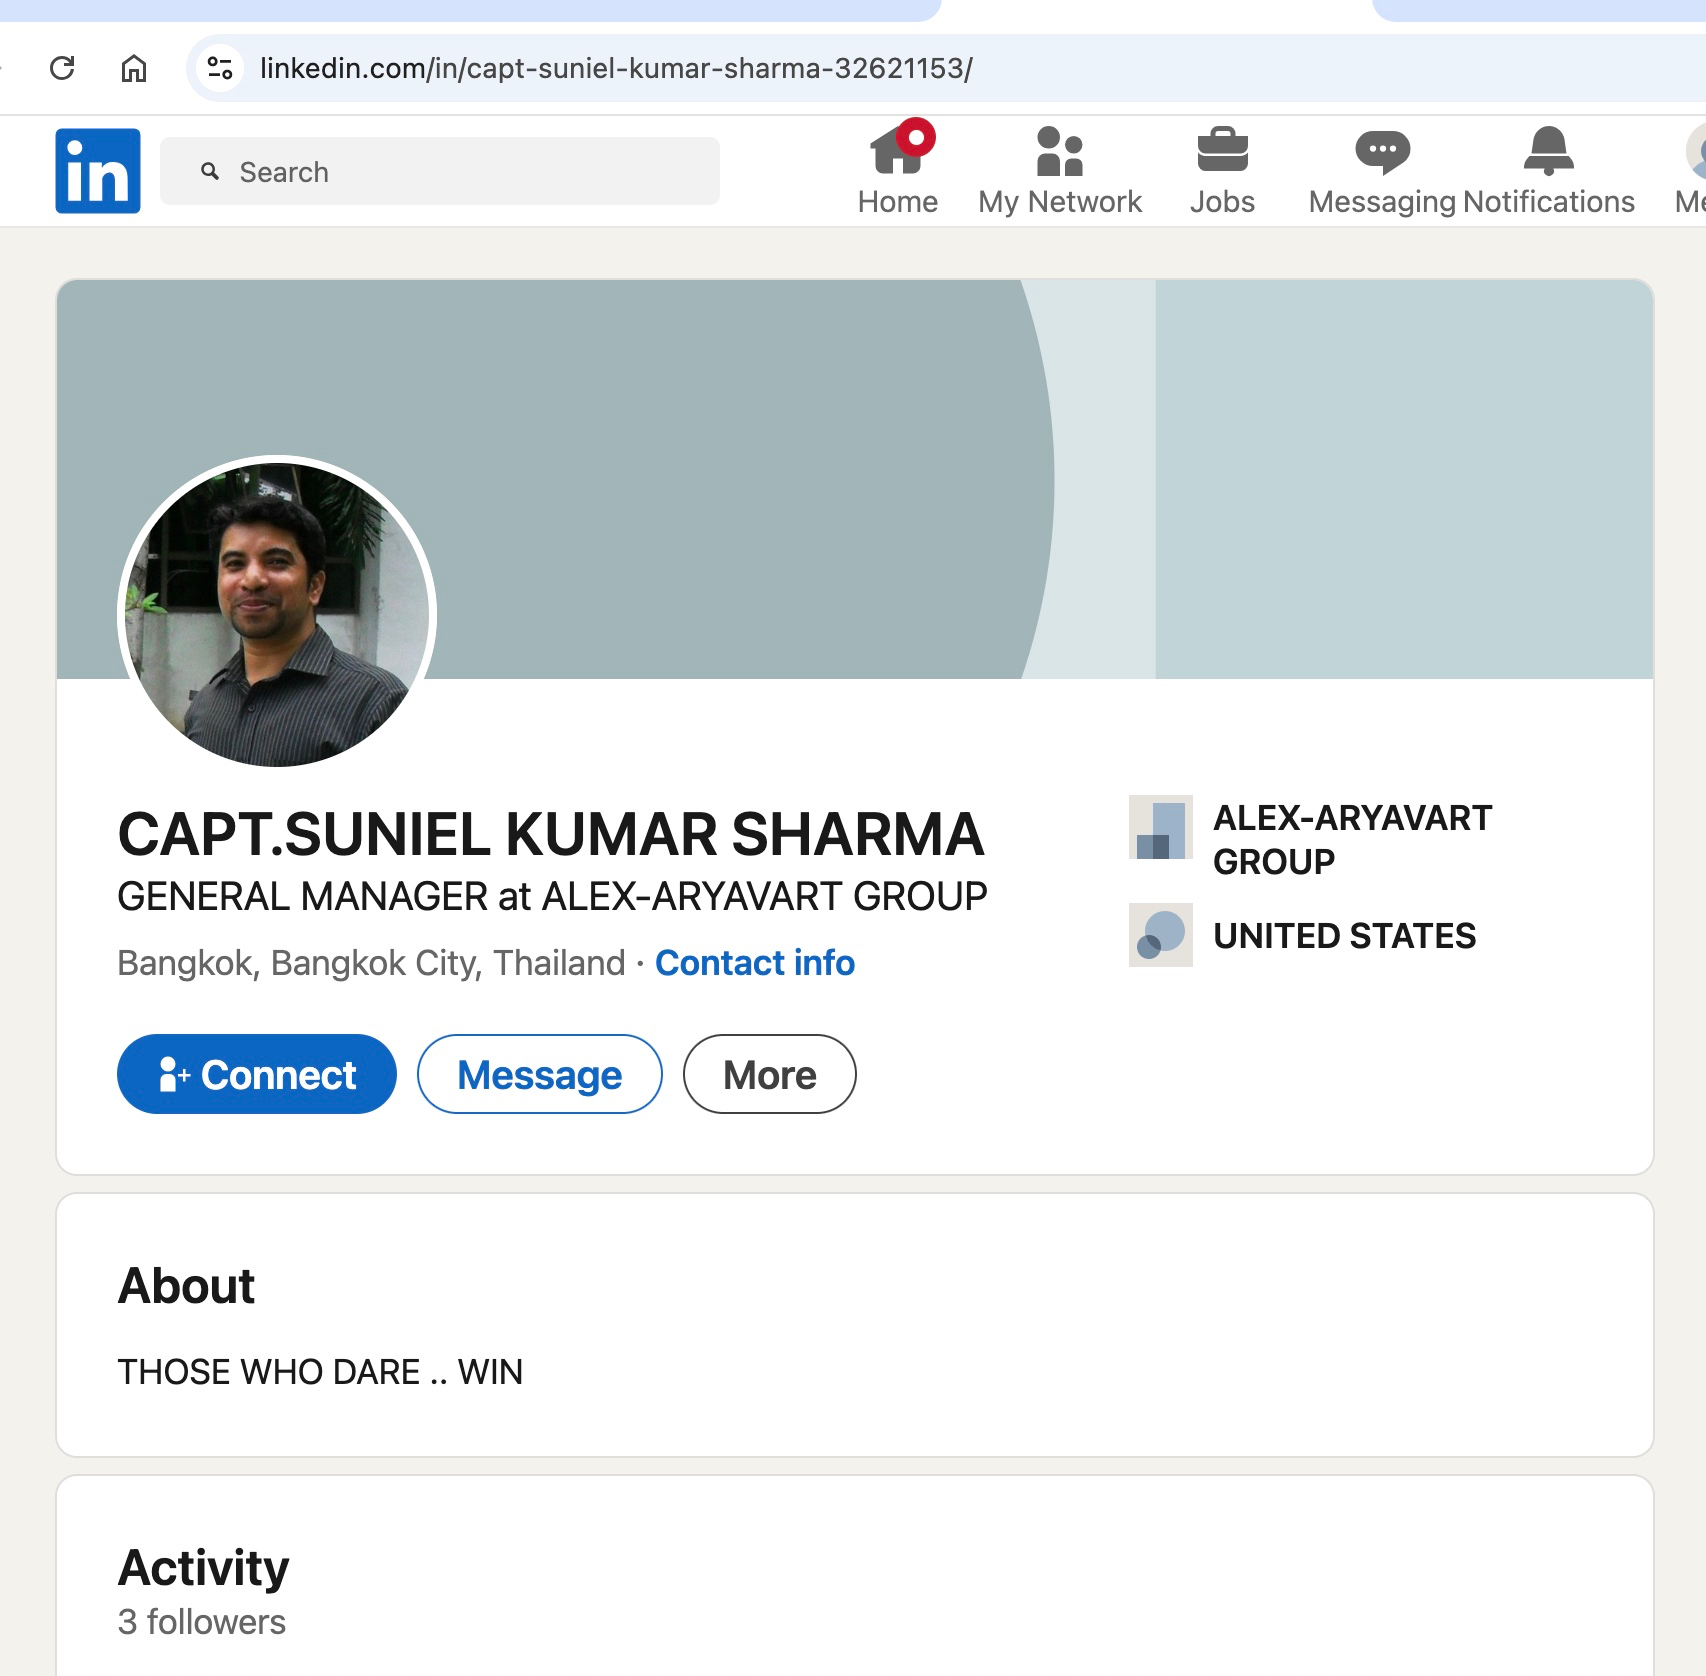Open UNITED STATES education link

pyautogui.click(x=1343, y=936)
